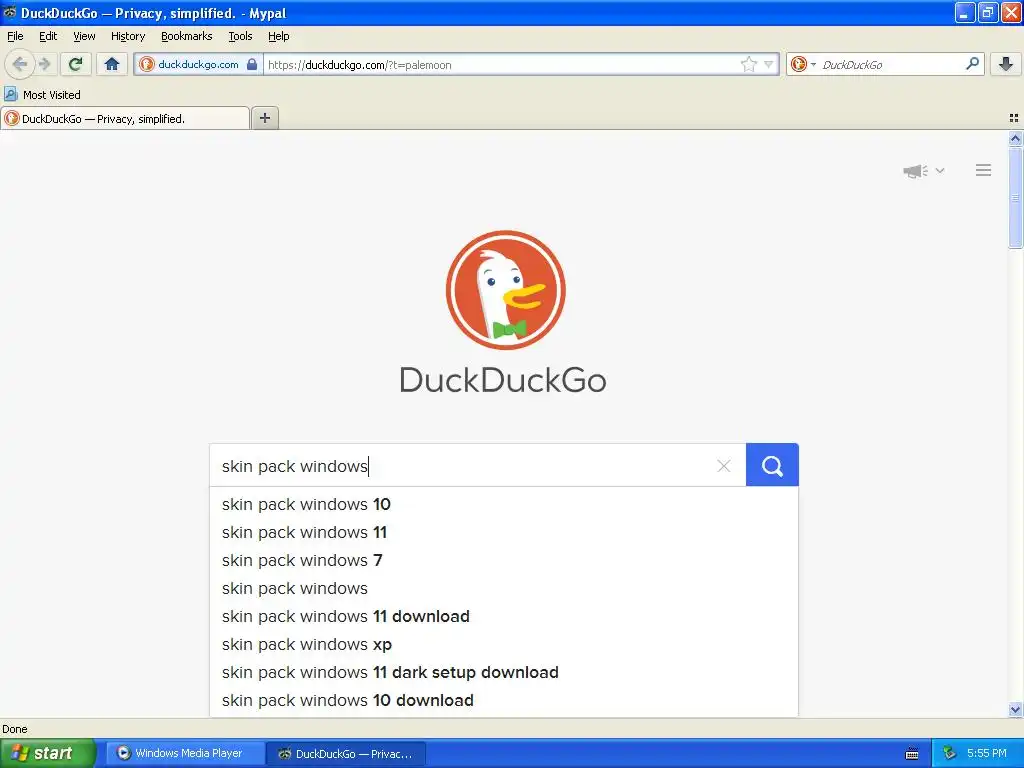The height and width of the screenshot is (768, 1024).
Task: Open the Edit menu
Action: point(48,36)
